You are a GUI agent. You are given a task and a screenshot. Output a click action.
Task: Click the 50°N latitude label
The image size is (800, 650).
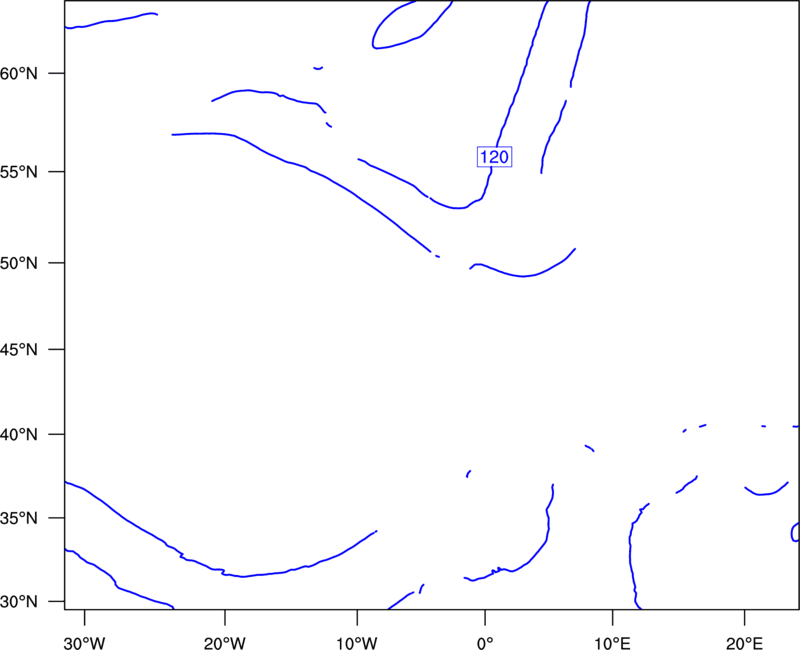[x=19, y=263]
